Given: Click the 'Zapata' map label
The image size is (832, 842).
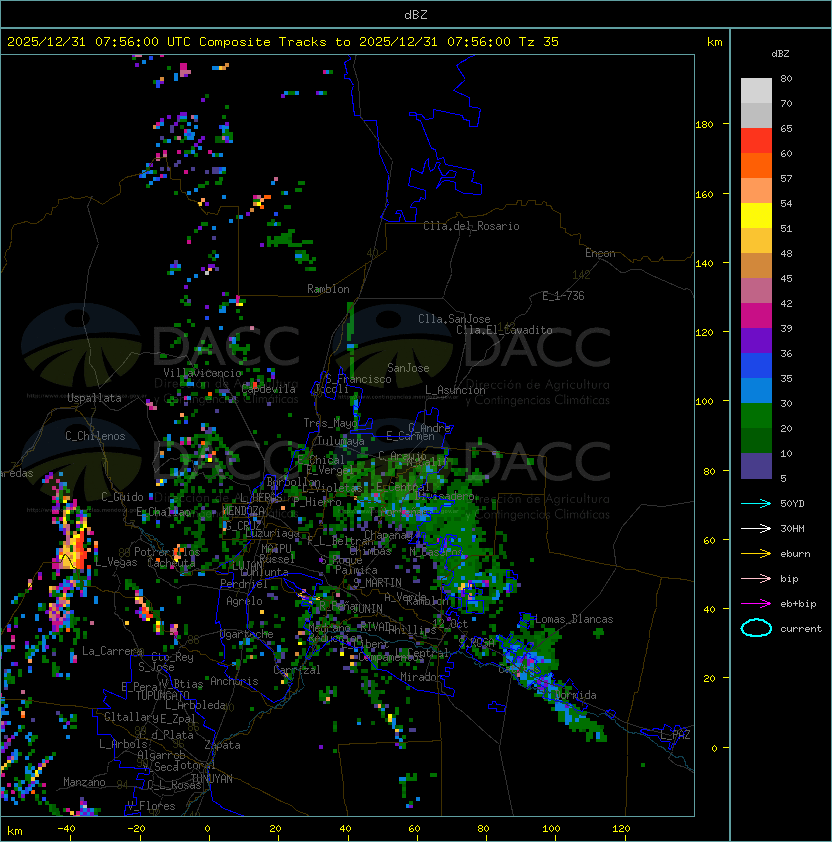Looking at the screenshot, I should coord(222,745).
